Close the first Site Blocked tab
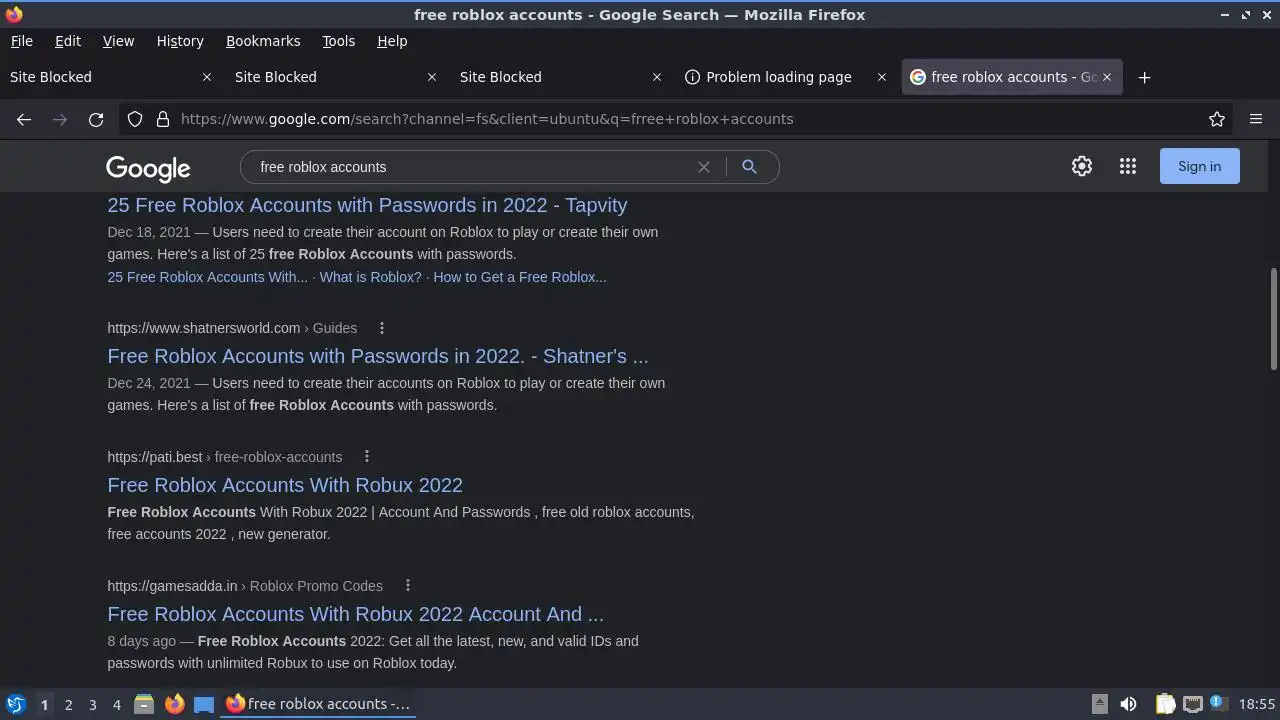Image resolution: width=1280 pixels, height=720 pixels. (207, 77)
